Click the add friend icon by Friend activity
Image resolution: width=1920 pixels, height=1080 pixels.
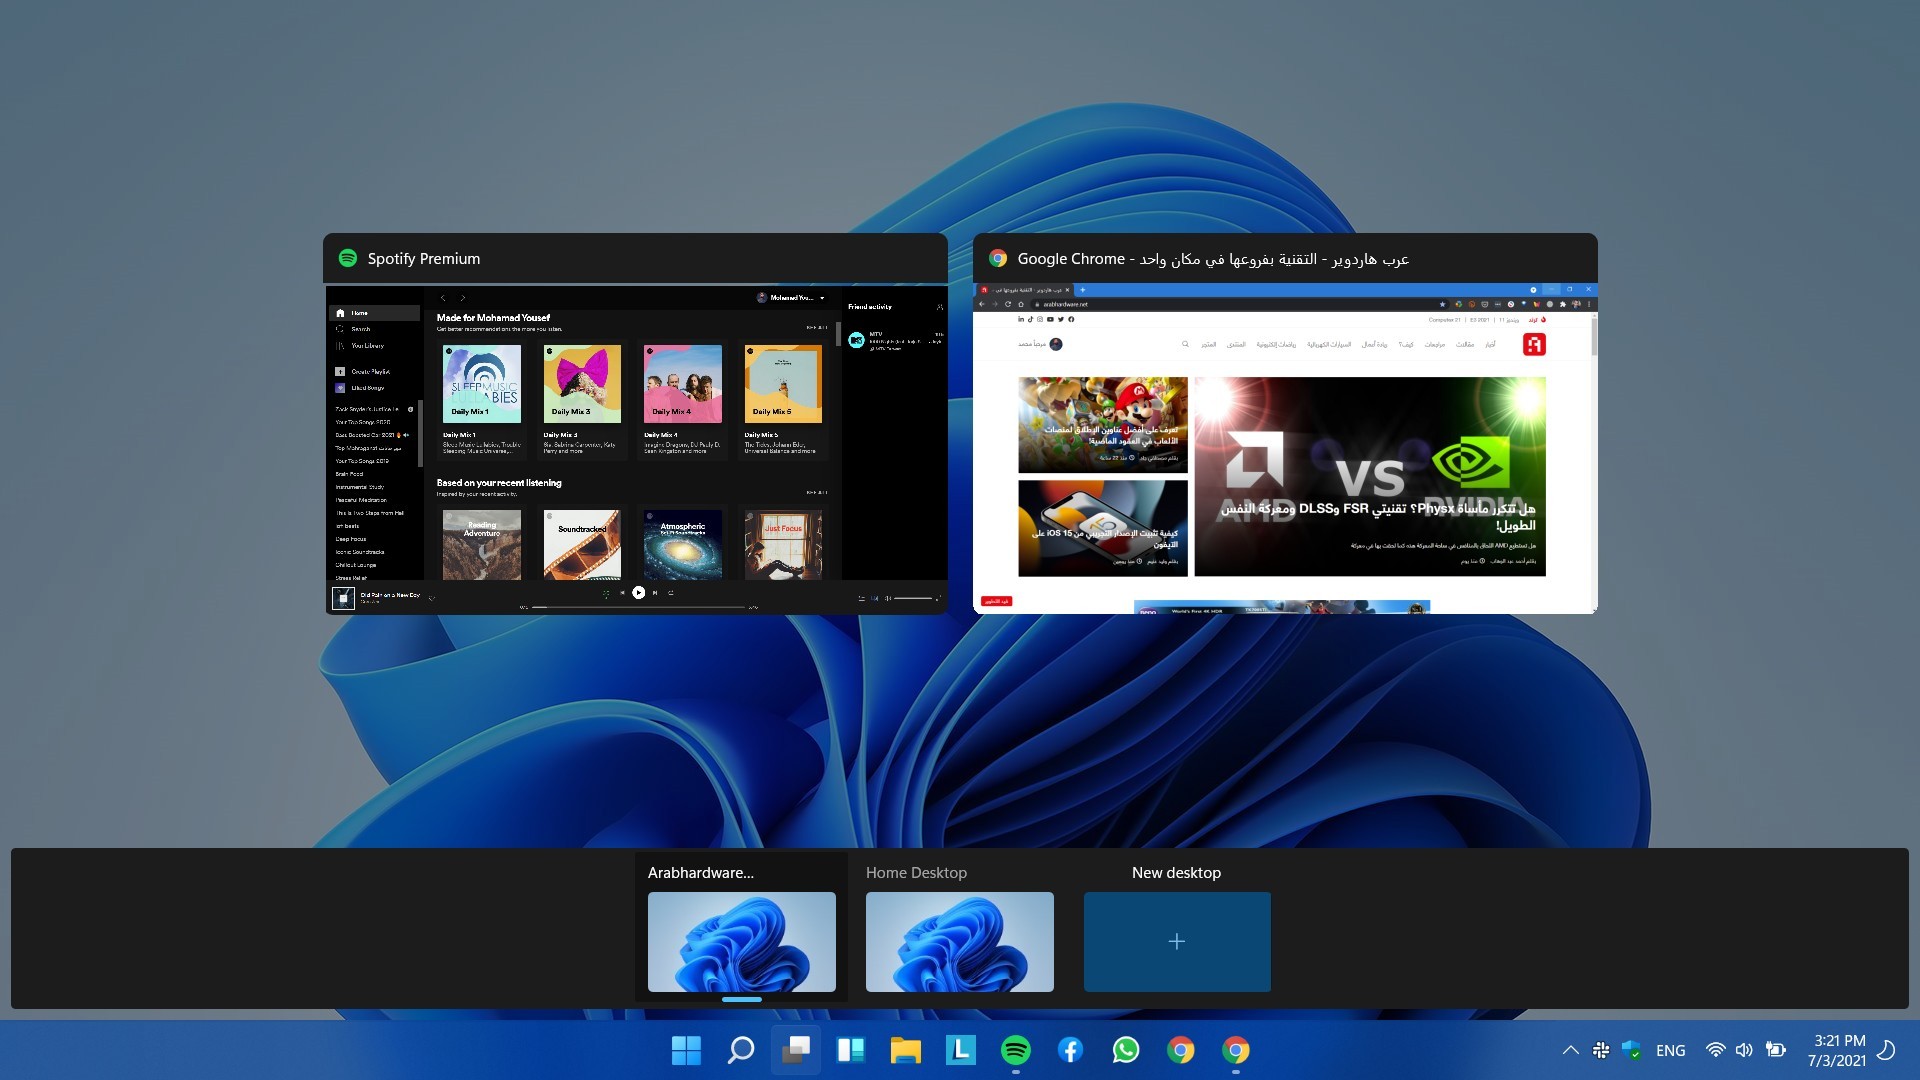939,307
